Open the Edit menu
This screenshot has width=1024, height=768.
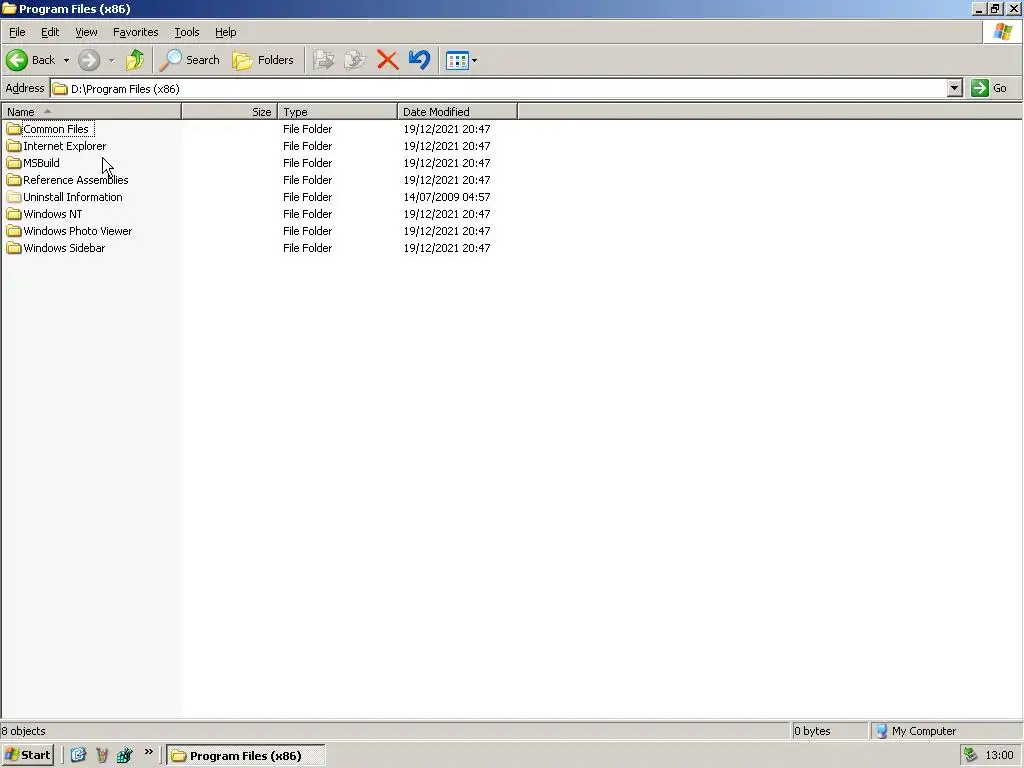(50, 32)
